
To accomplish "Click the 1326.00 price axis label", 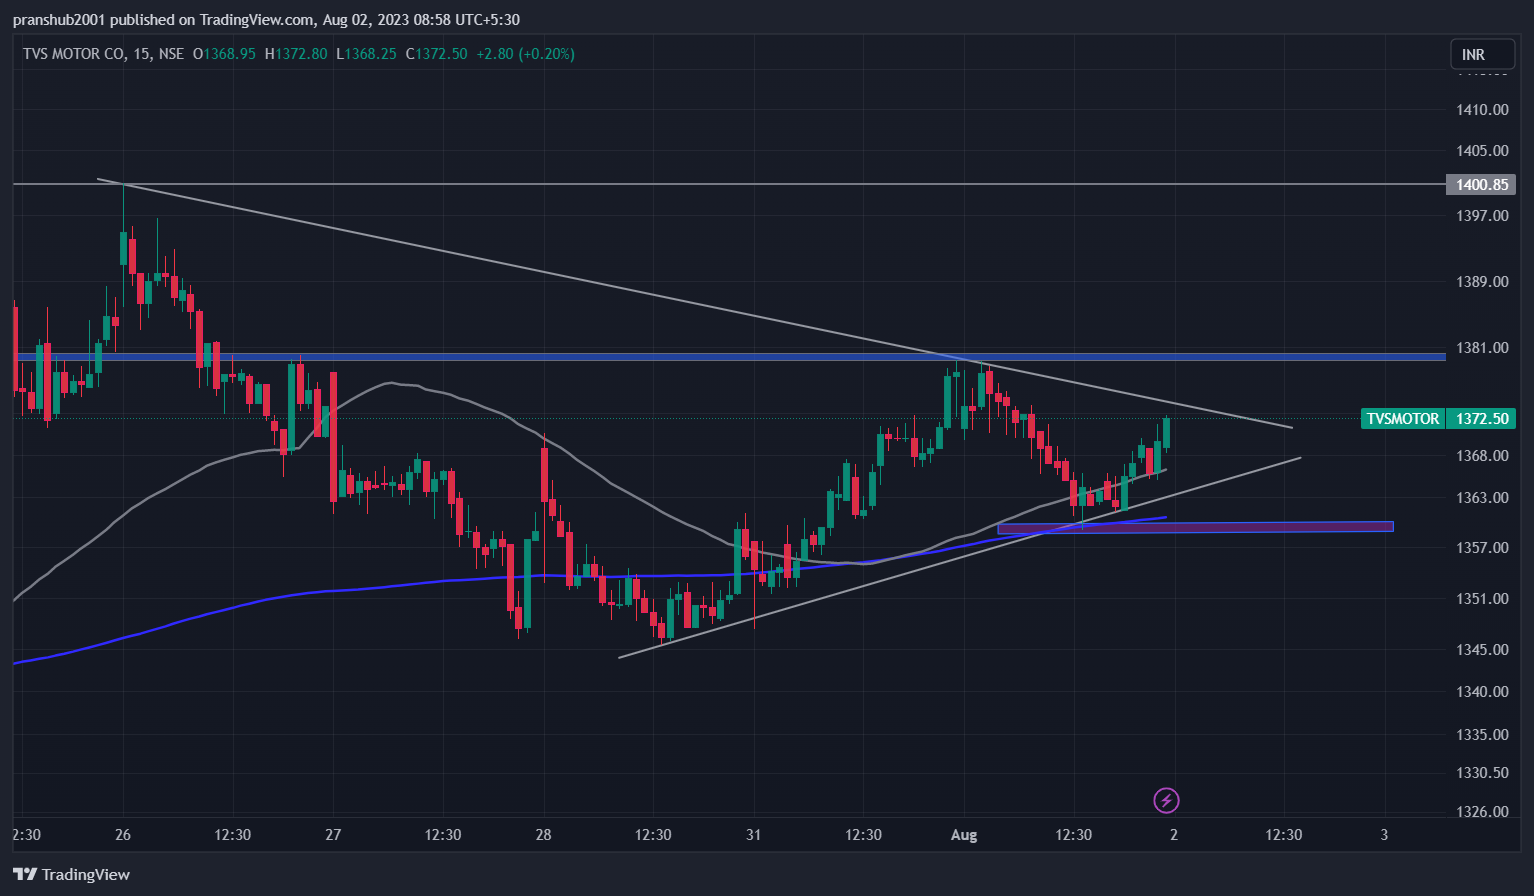I will tap(1482, 812).
